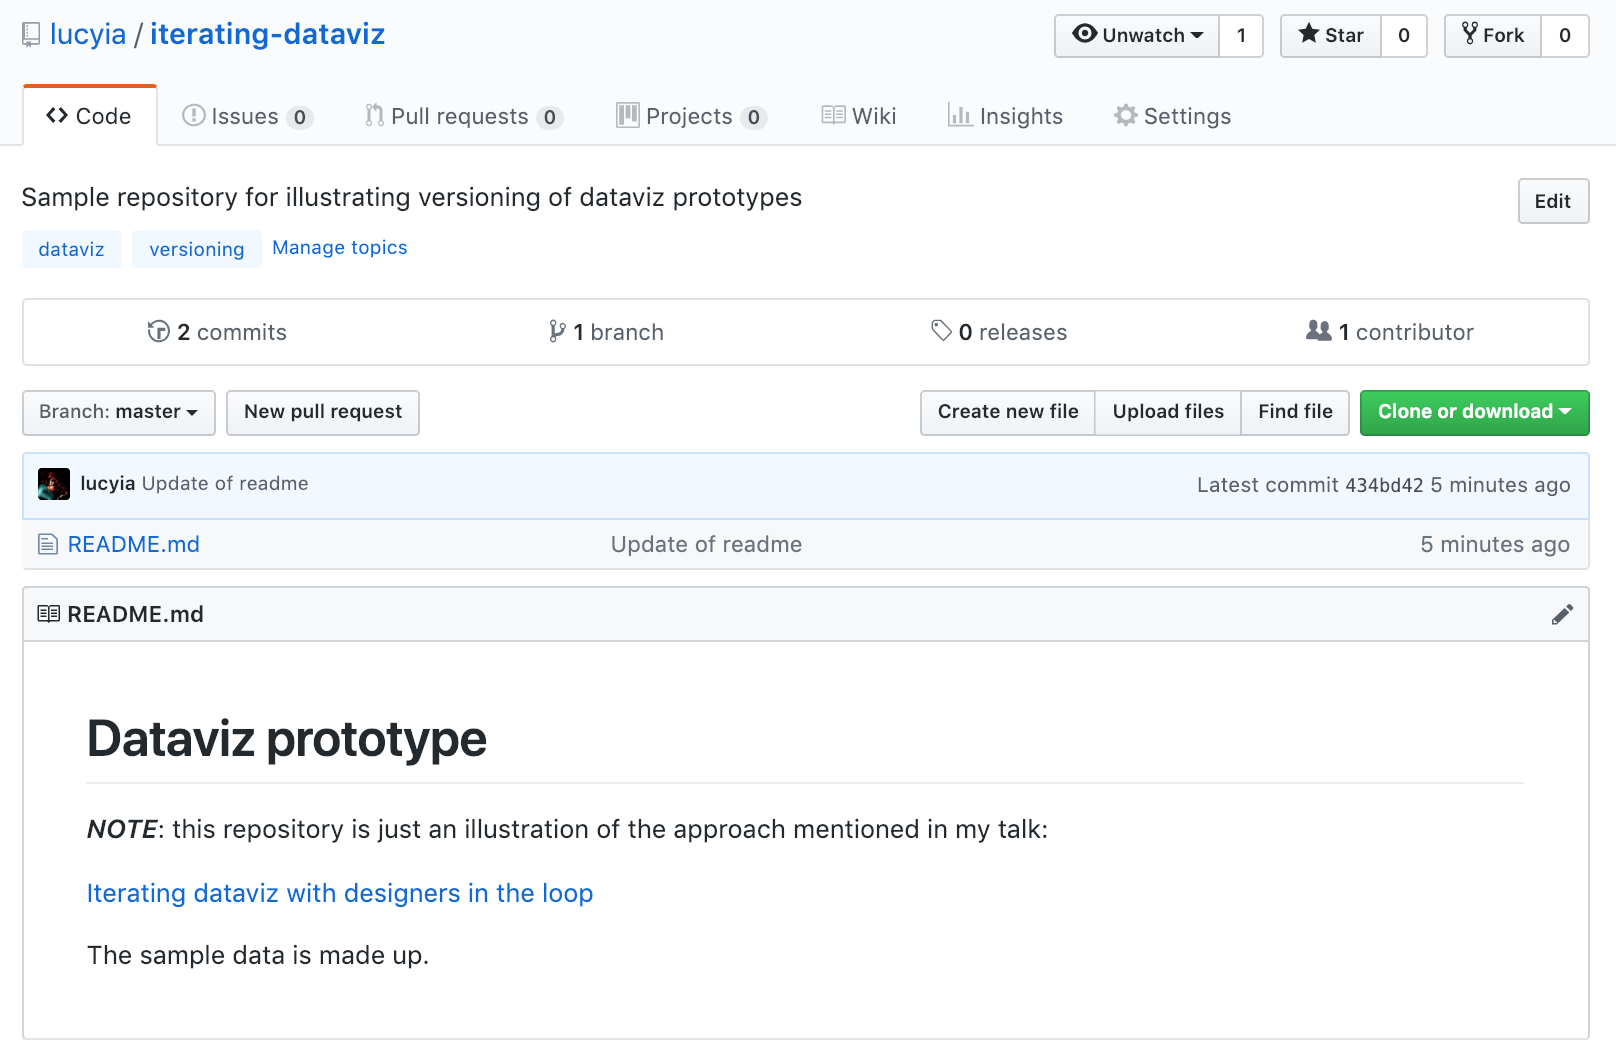Image resolution: width=1616 pixels, height=1064 pixels.
Task: Click the branch icon next to 1 branch
Action: pyautogui.click(x=557, y=331)
